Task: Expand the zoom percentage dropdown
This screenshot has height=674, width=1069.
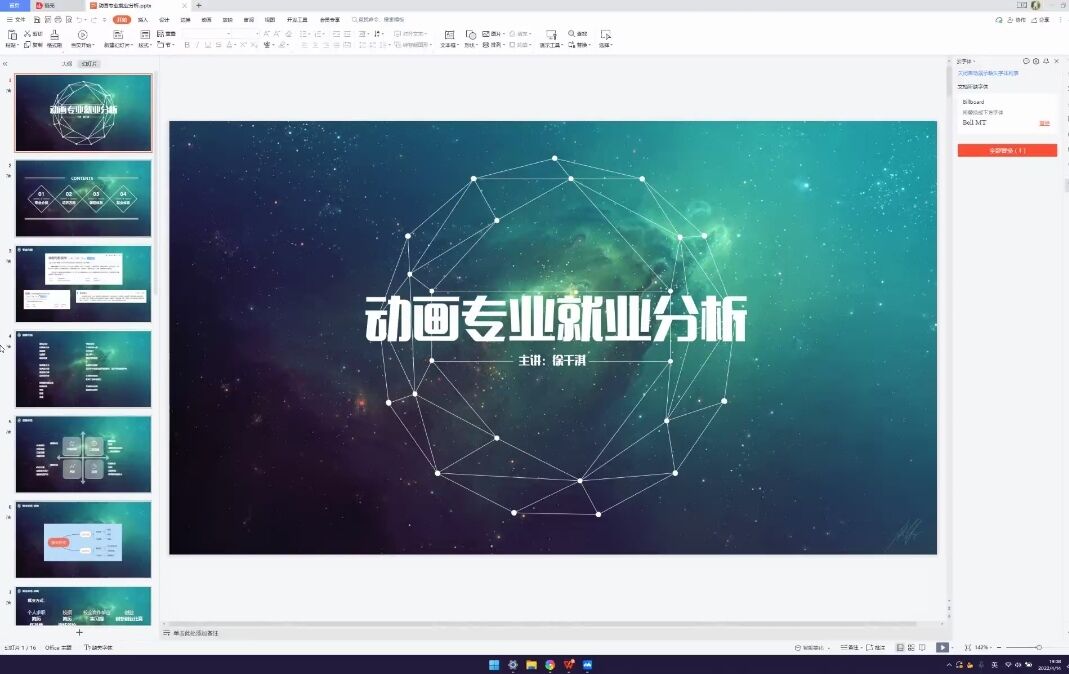Action: point(983,648)
